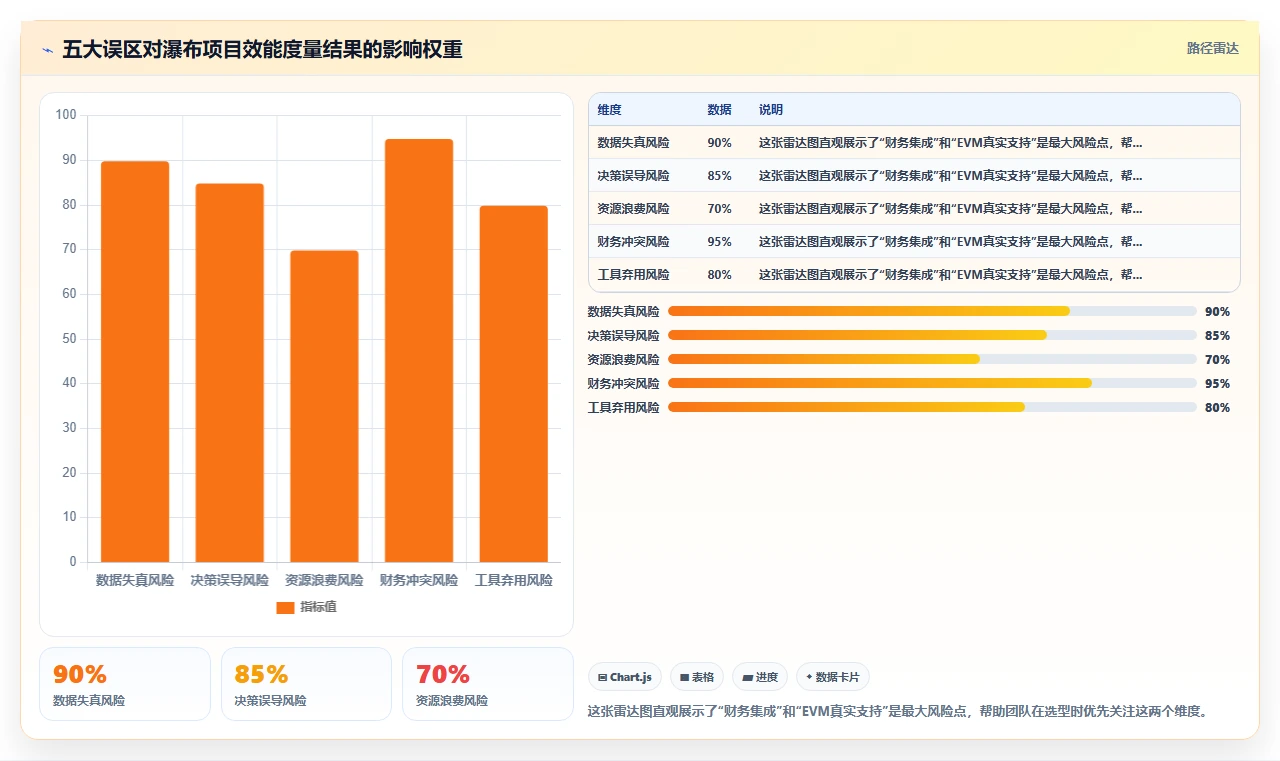The height and width of the screenshot is (761, 1280).
Task: Click the 资源浪费风险 70% progress bar
Action: tap(932, 359)
